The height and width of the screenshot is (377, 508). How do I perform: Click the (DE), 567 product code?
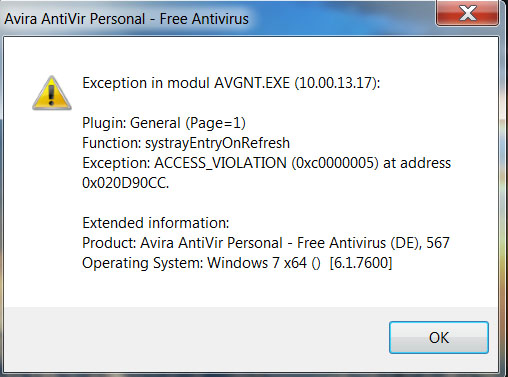point(420,243)
